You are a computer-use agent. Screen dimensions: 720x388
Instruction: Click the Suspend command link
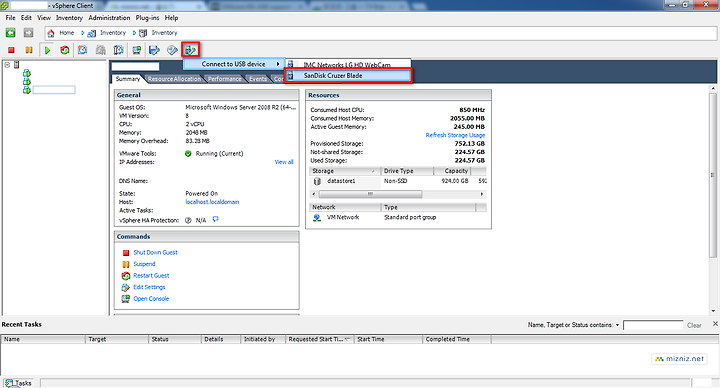pos(144,264)
